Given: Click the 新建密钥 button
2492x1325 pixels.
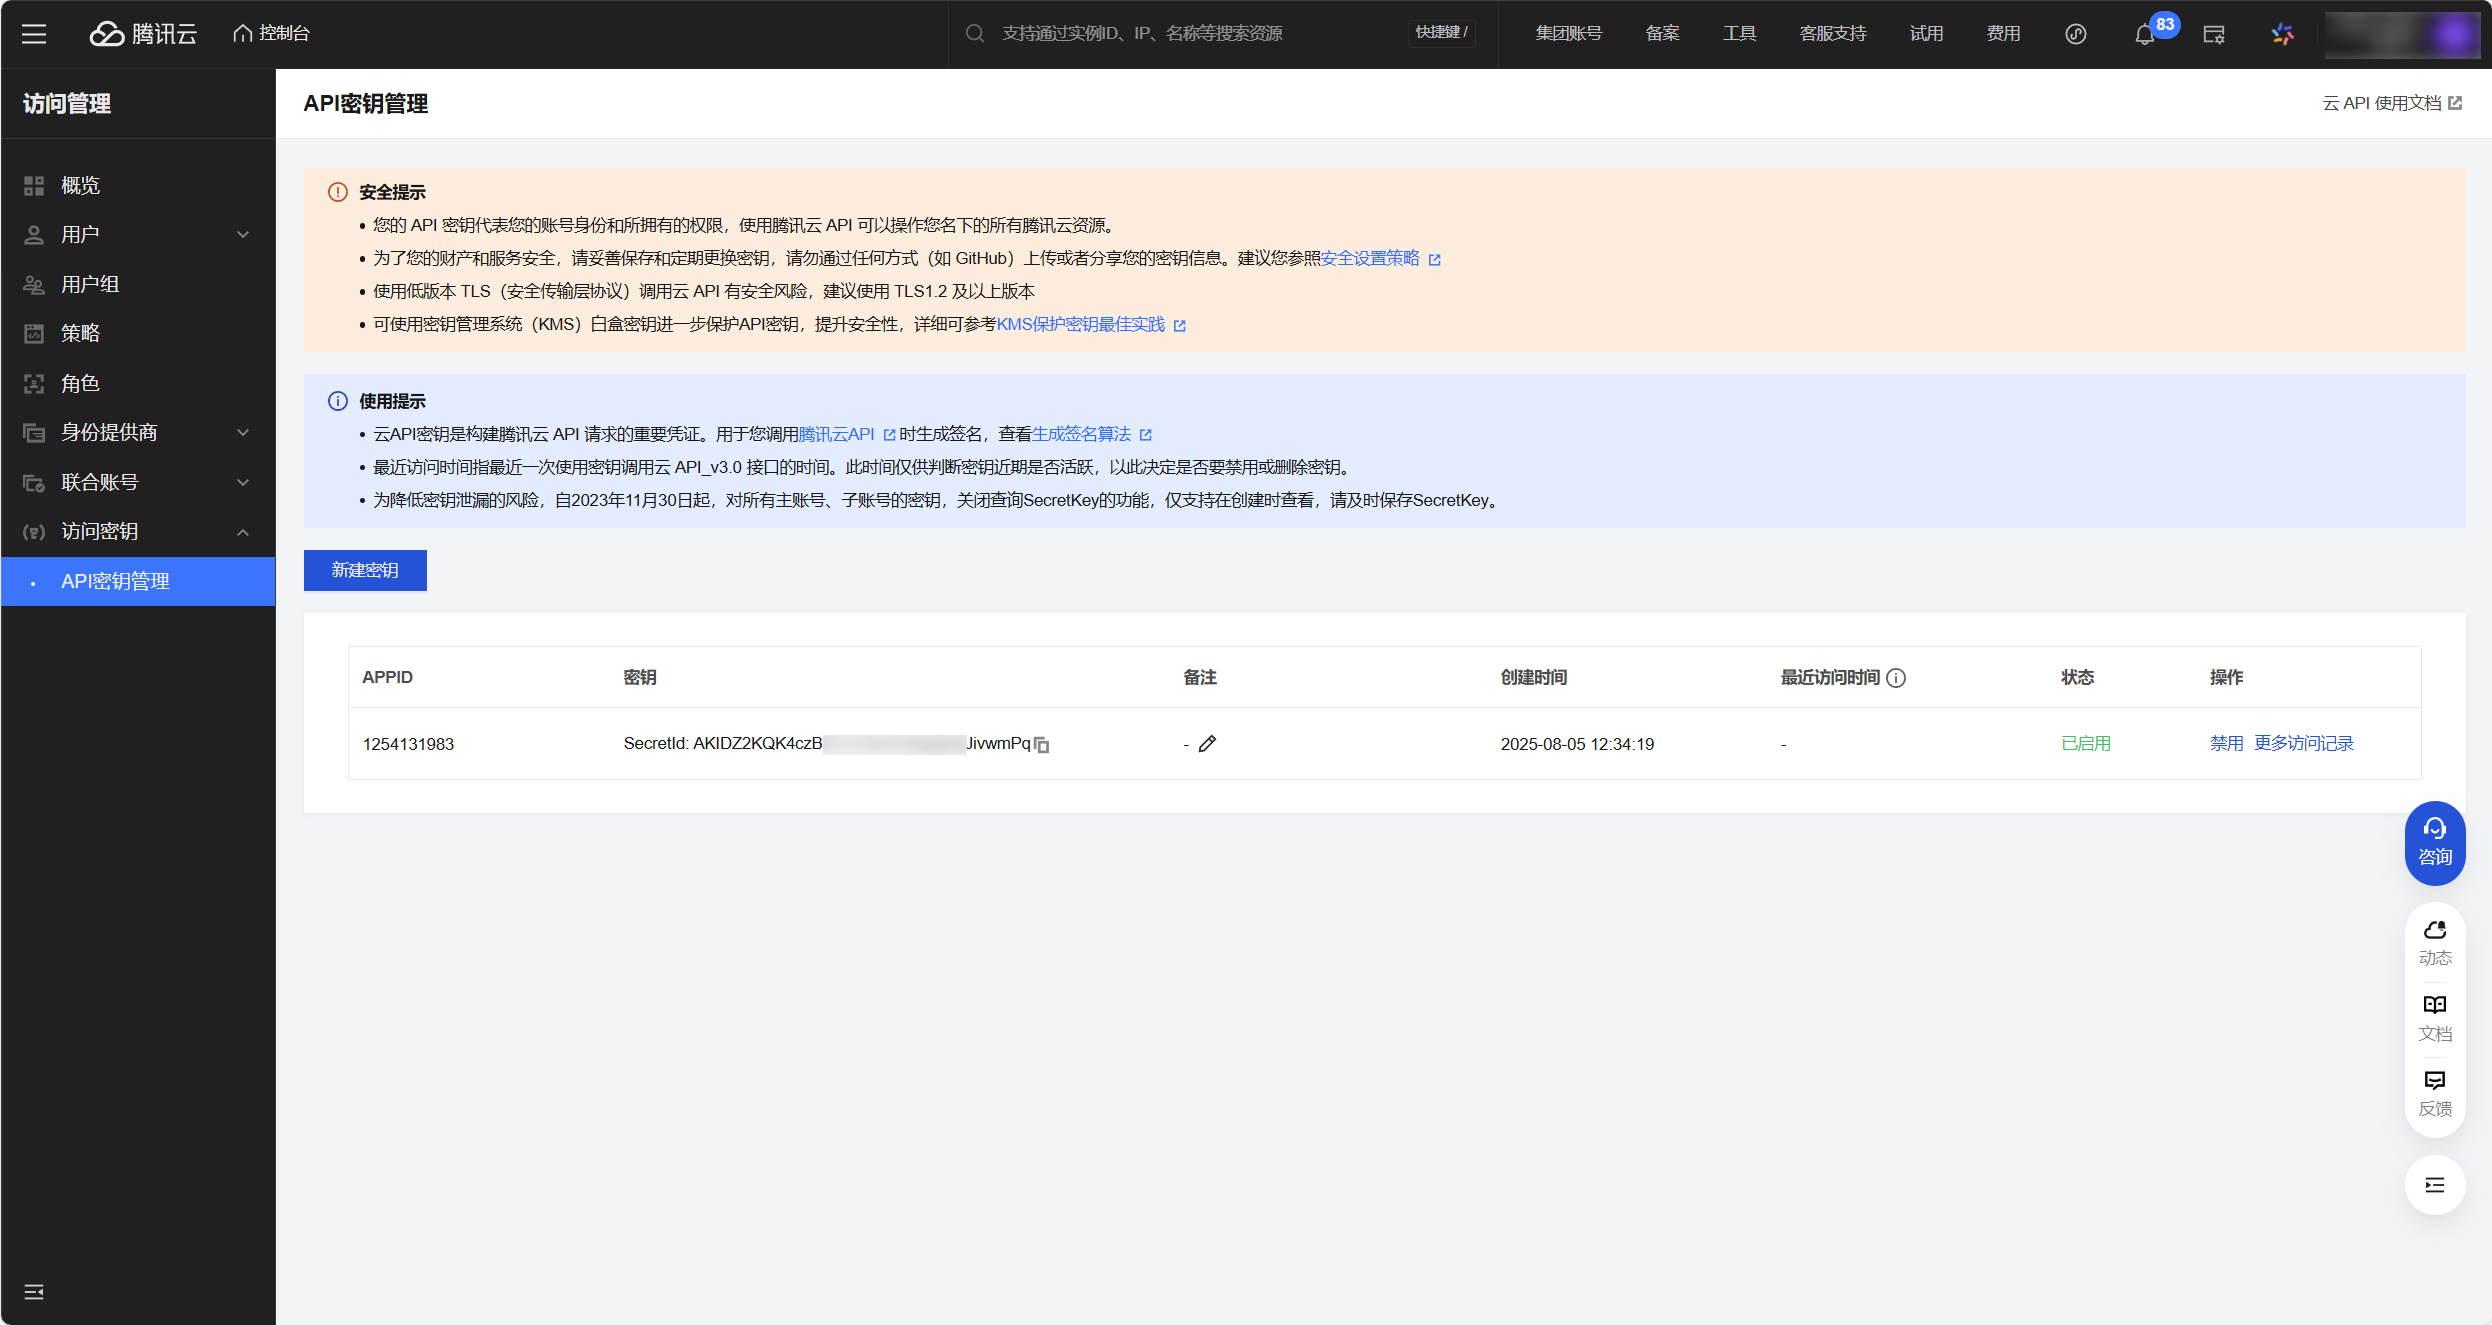Looking at the screenshot, I should coord(365,570).
